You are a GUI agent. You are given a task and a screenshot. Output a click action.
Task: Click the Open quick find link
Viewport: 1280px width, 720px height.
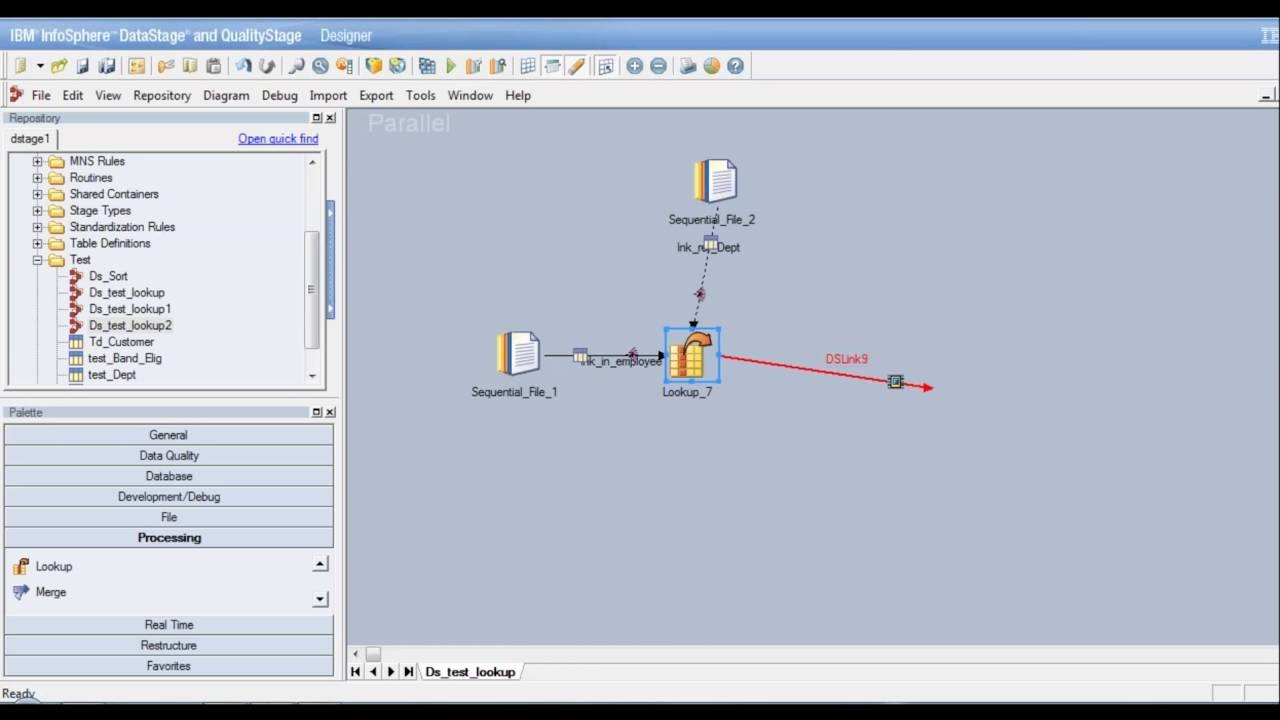pyautogui.click(x=278, y=139)
